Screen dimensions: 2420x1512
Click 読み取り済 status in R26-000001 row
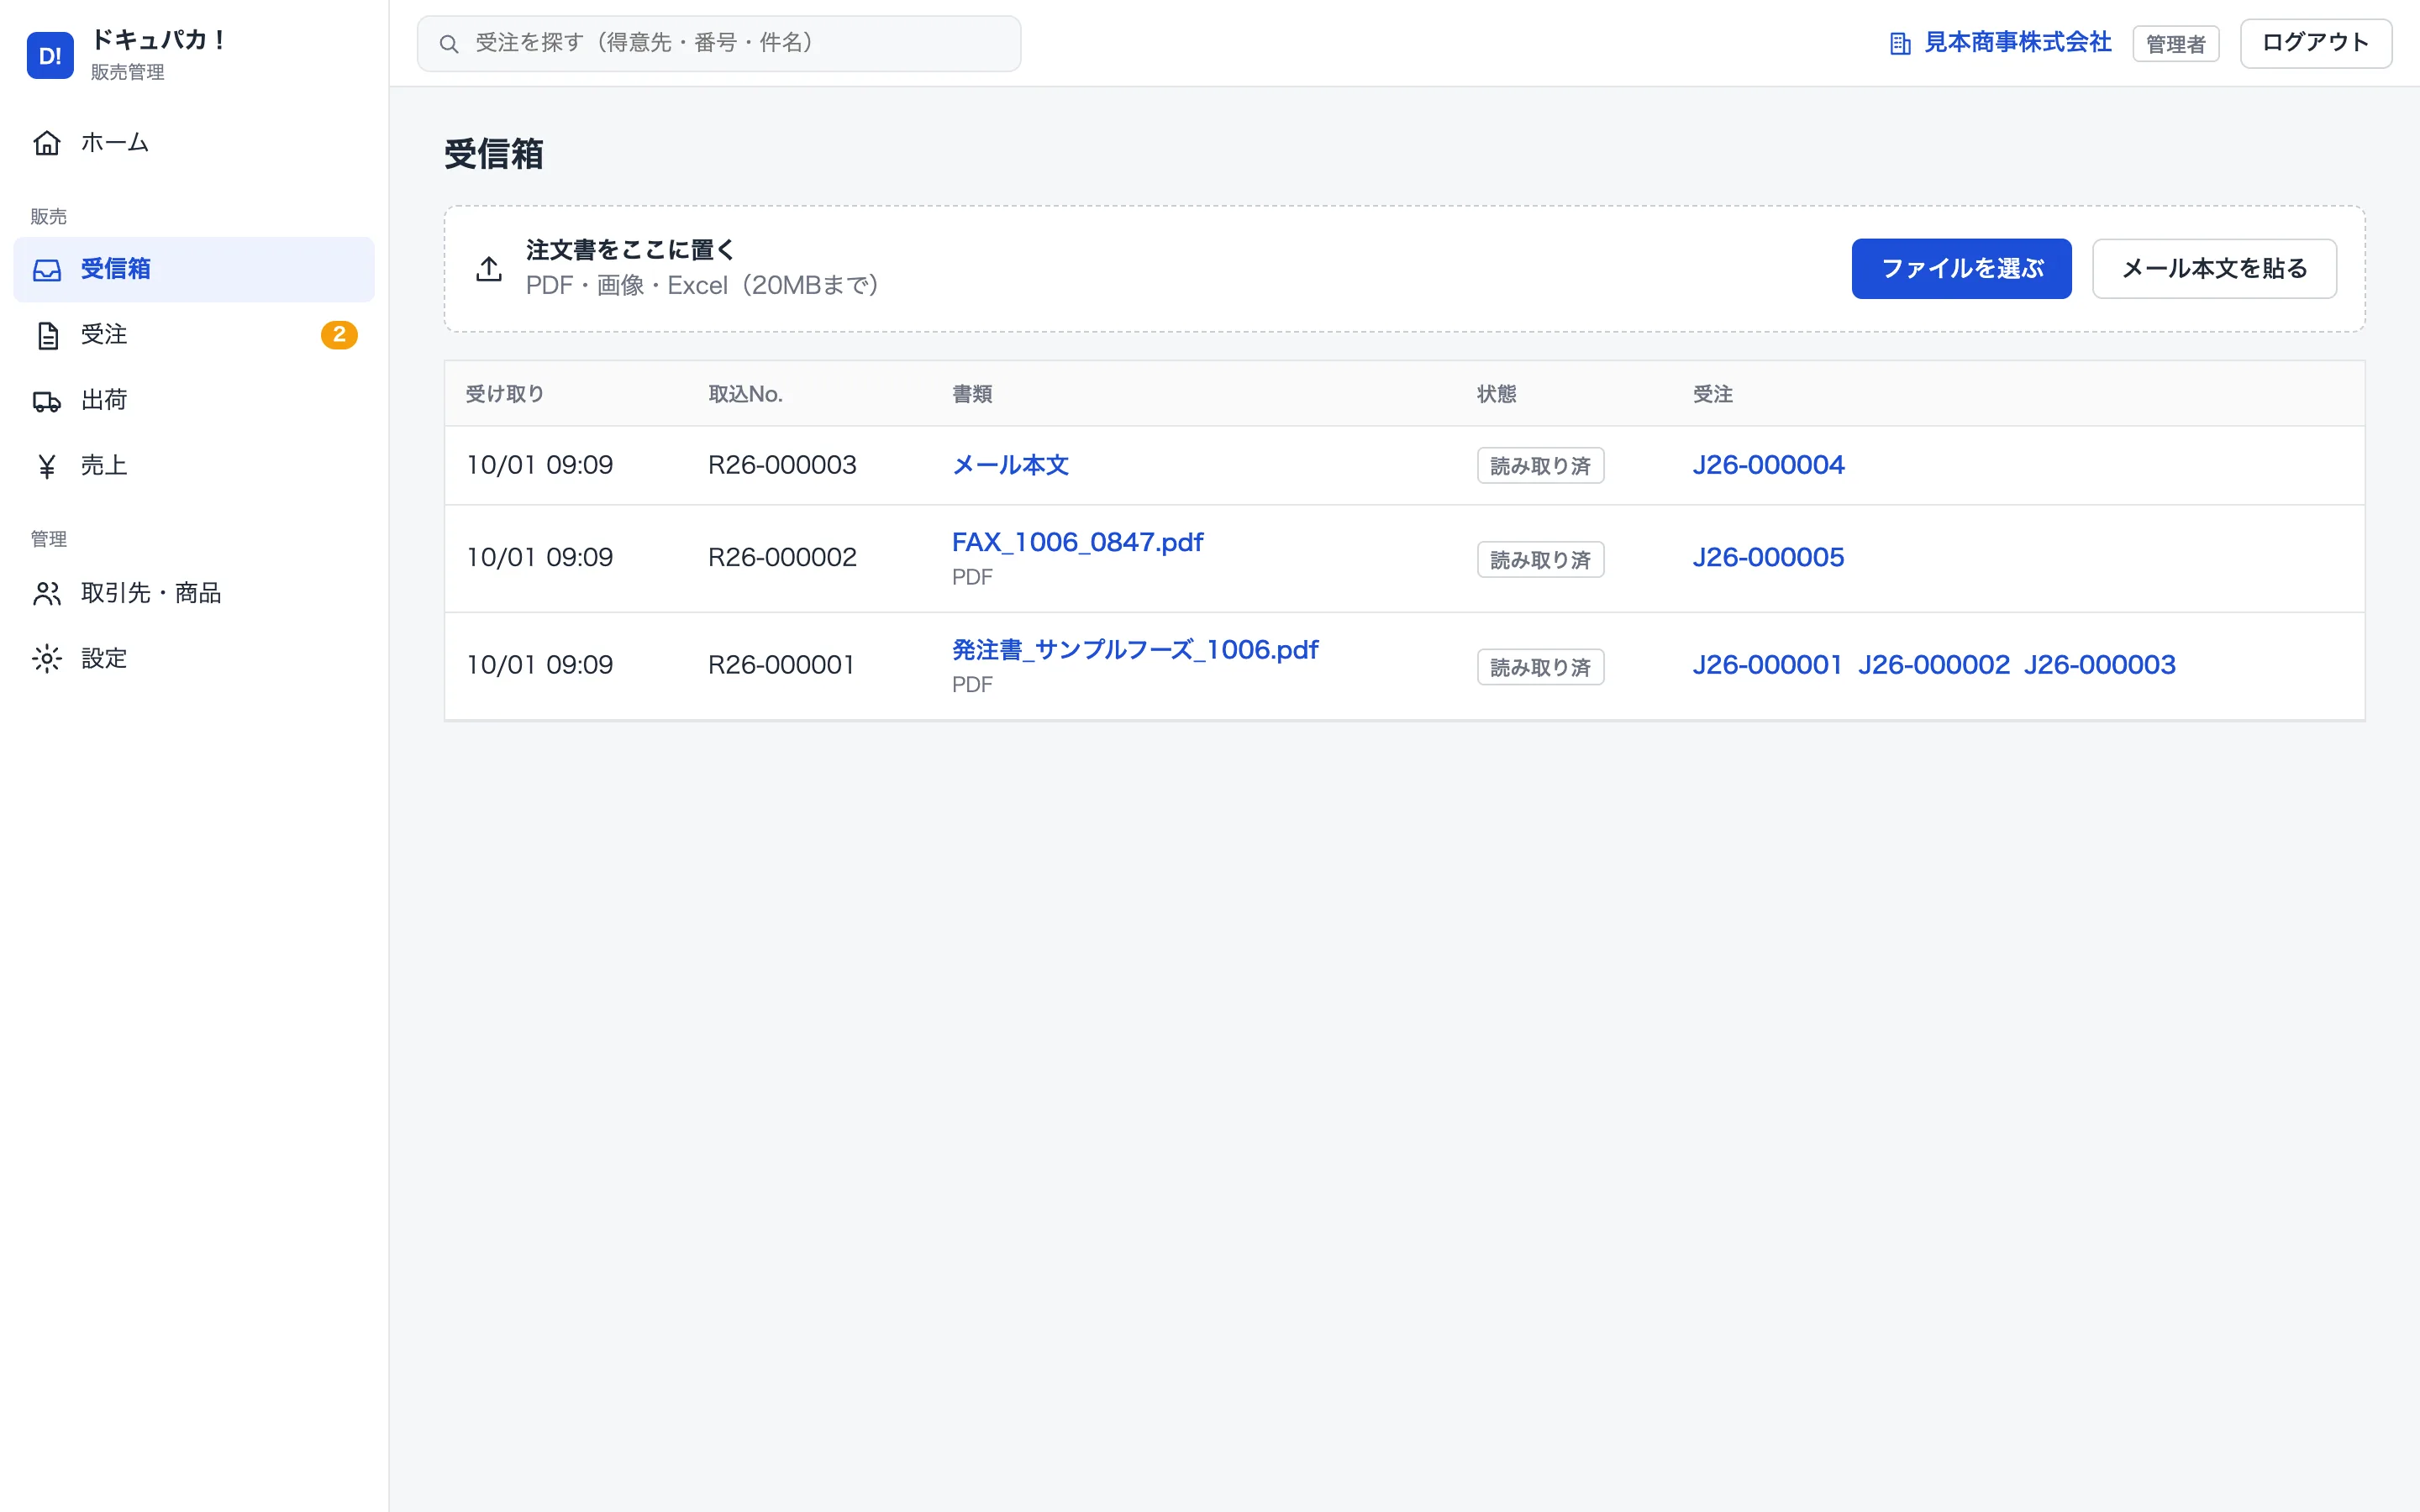(1540, 667)
